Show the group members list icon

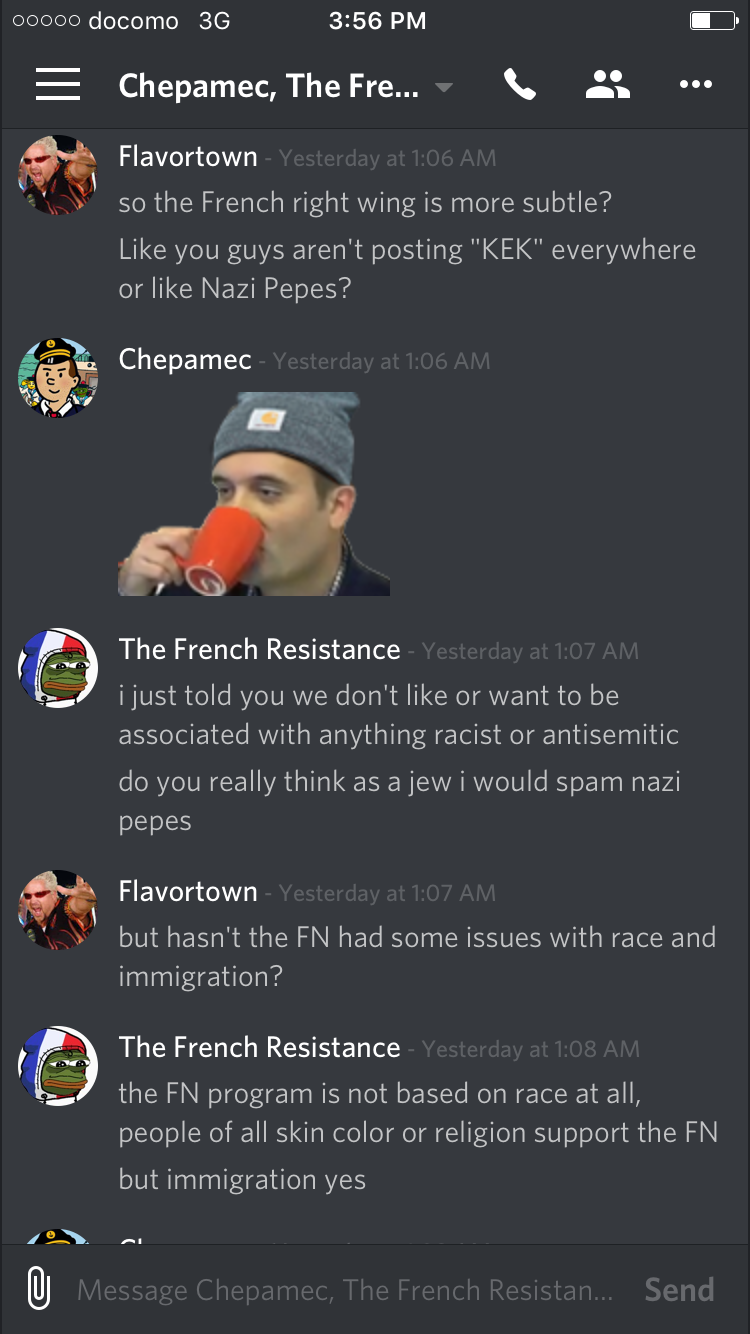coord(607,85)
